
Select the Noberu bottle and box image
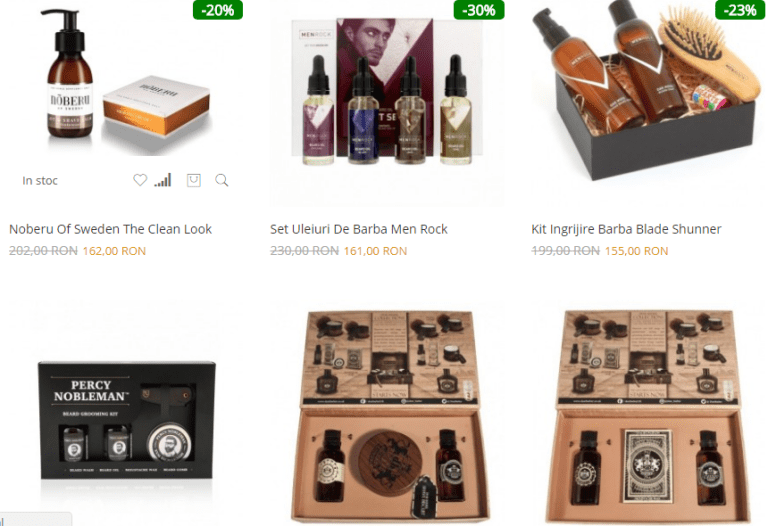click(128, 81)
